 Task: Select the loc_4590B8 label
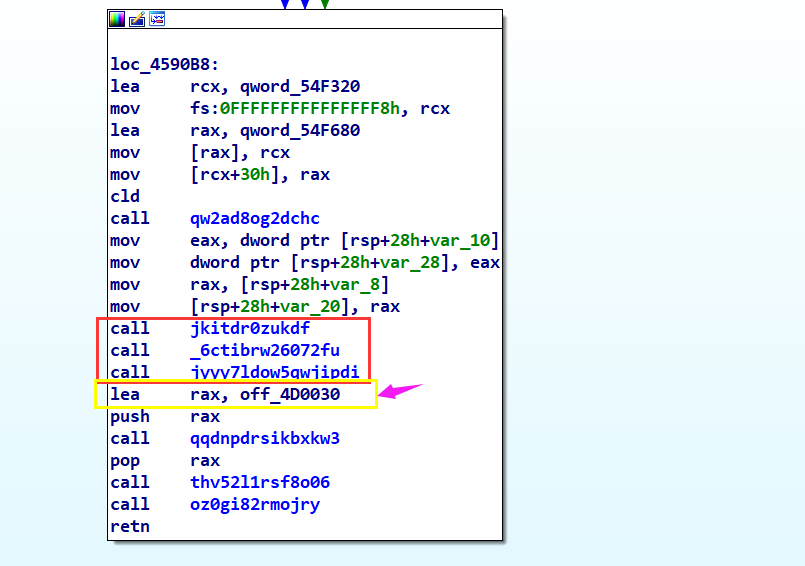[164, 65]
